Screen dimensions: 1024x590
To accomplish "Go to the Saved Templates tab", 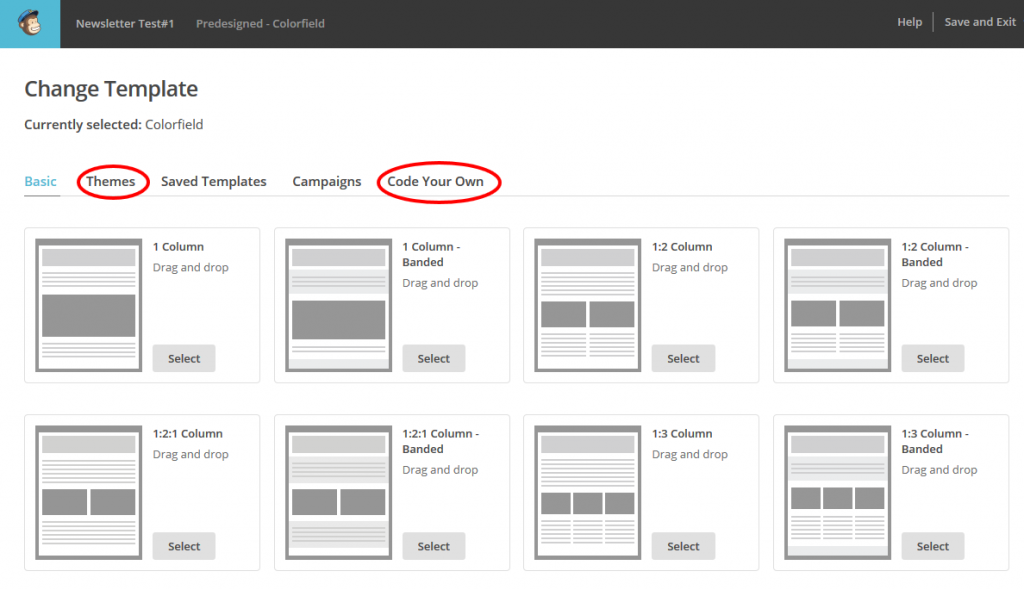I will 214,181.
